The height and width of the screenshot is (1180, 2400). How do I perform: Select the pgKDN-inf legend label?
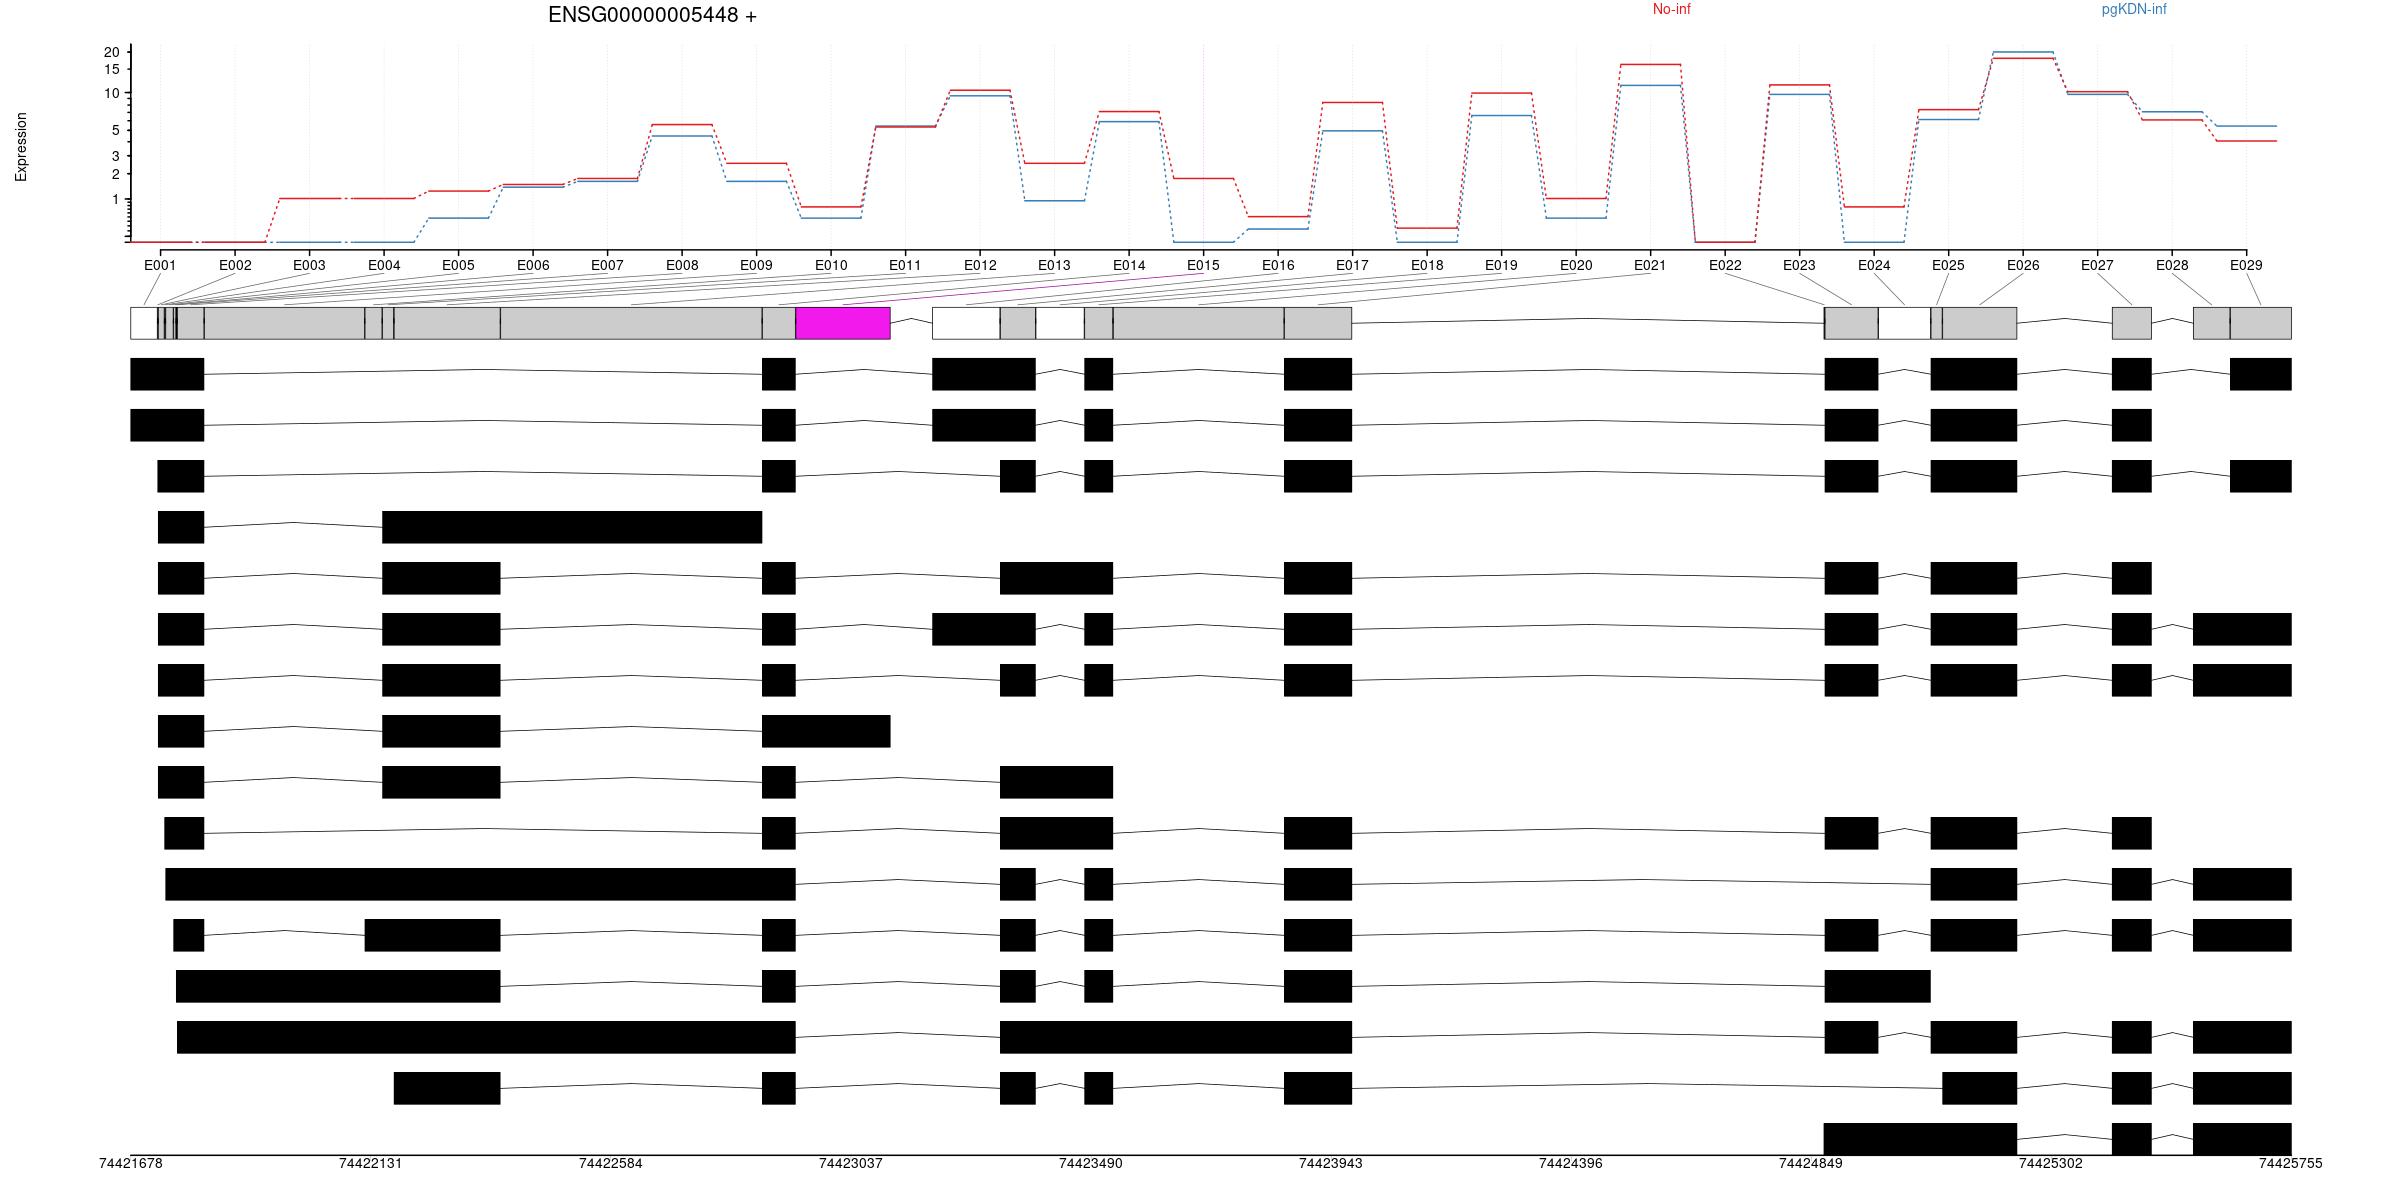2134,9
